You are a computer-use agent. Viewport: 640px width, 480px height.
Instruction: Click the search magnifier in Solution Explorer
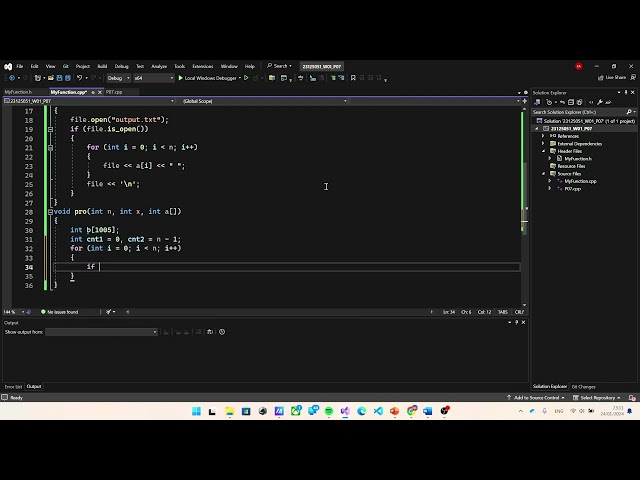629,112
